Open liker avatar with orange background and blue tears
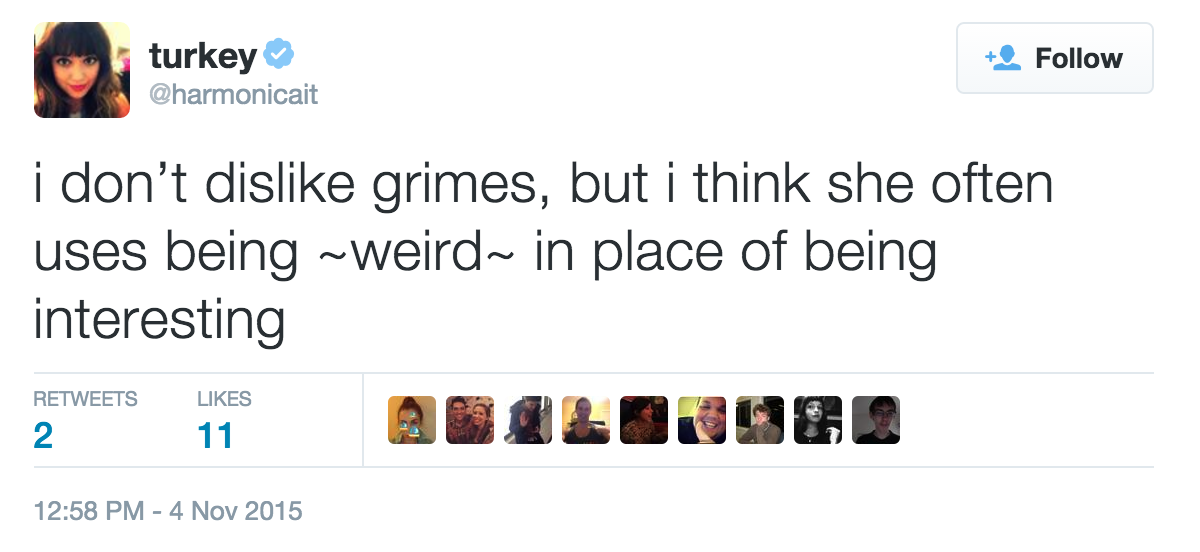Screen dimensions: 1200x552 coord(412,420)
